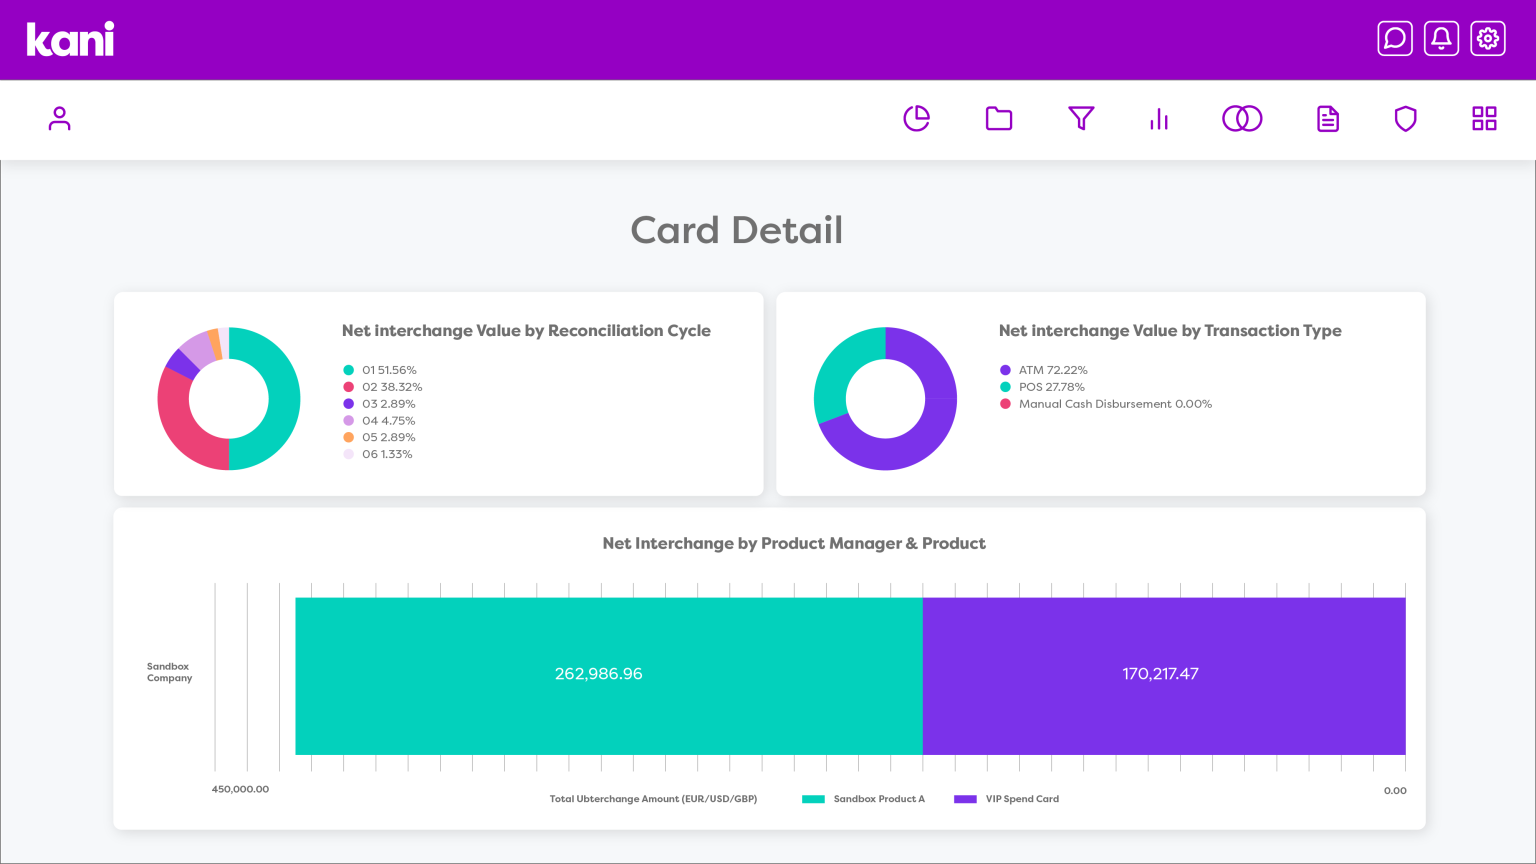Open the notifications bell
Screen dimensions: 1536x864
tap(1441, 39)
